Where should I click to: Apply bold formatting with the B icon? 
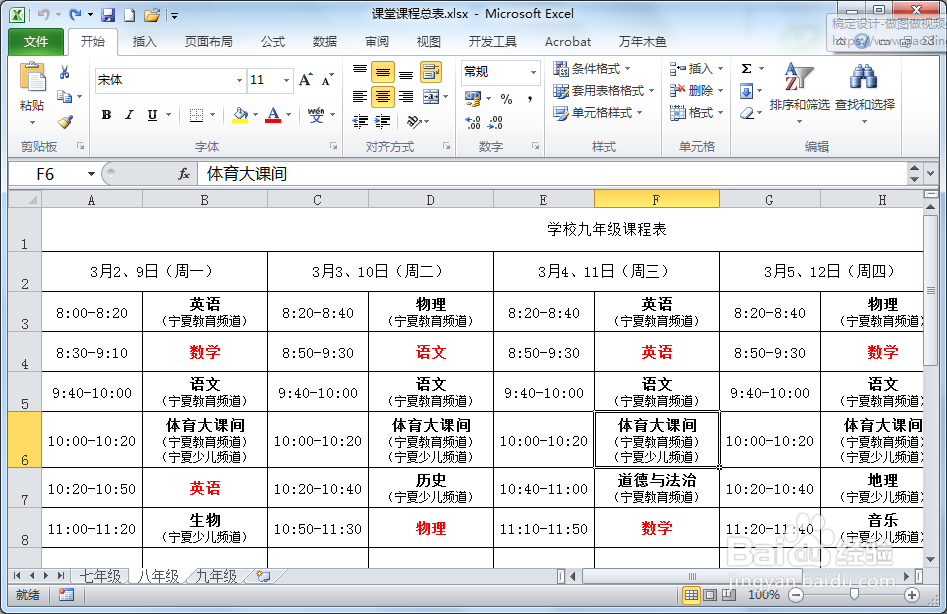(106, 116)
